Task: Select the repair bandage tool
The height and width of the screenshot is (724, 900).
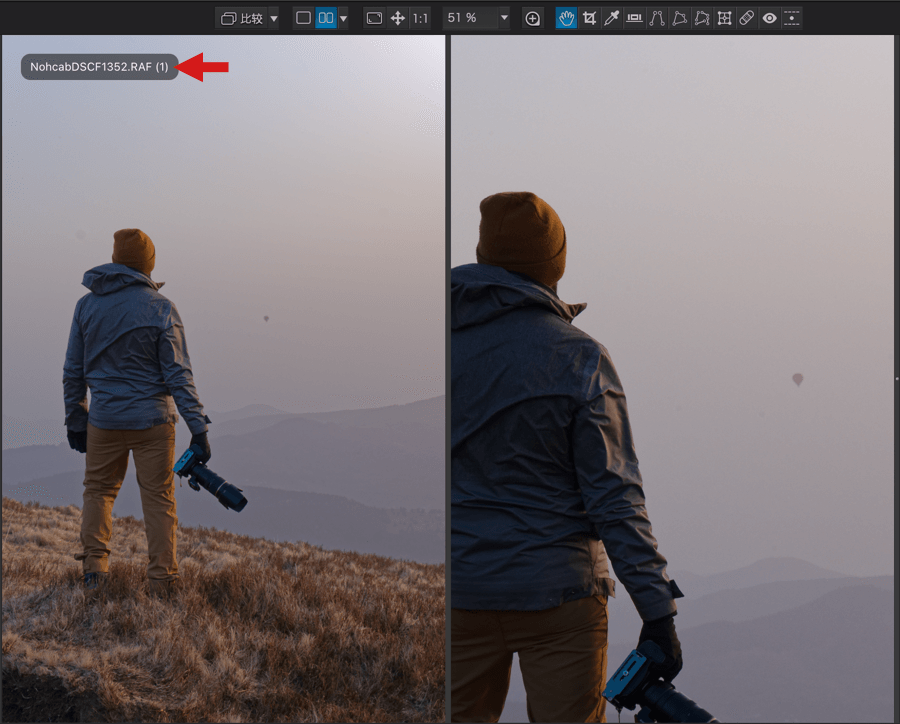Action: click(747, 18)
